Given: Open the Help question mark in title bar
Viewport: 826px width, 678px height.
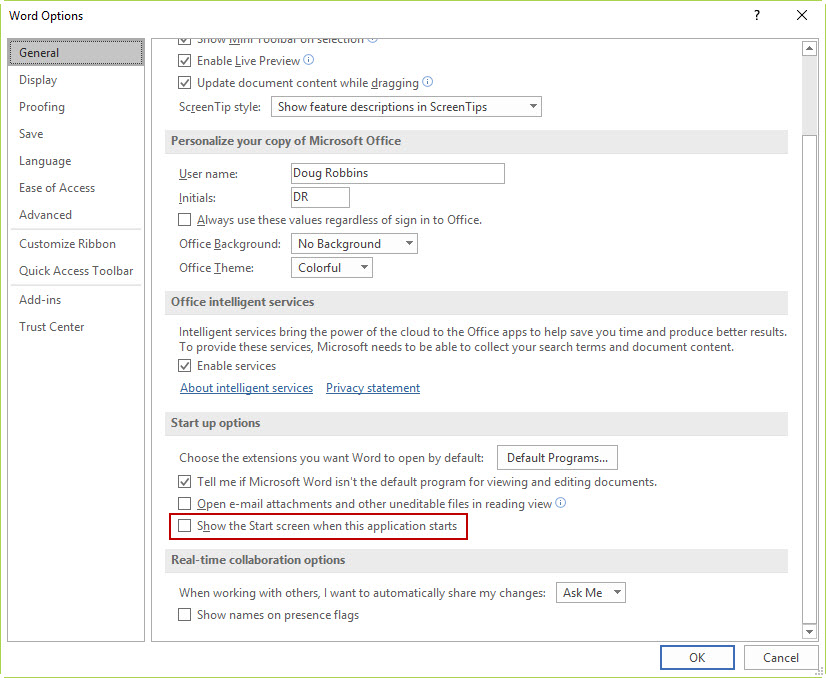Looking at the screenshot, I should click(756, 15).
